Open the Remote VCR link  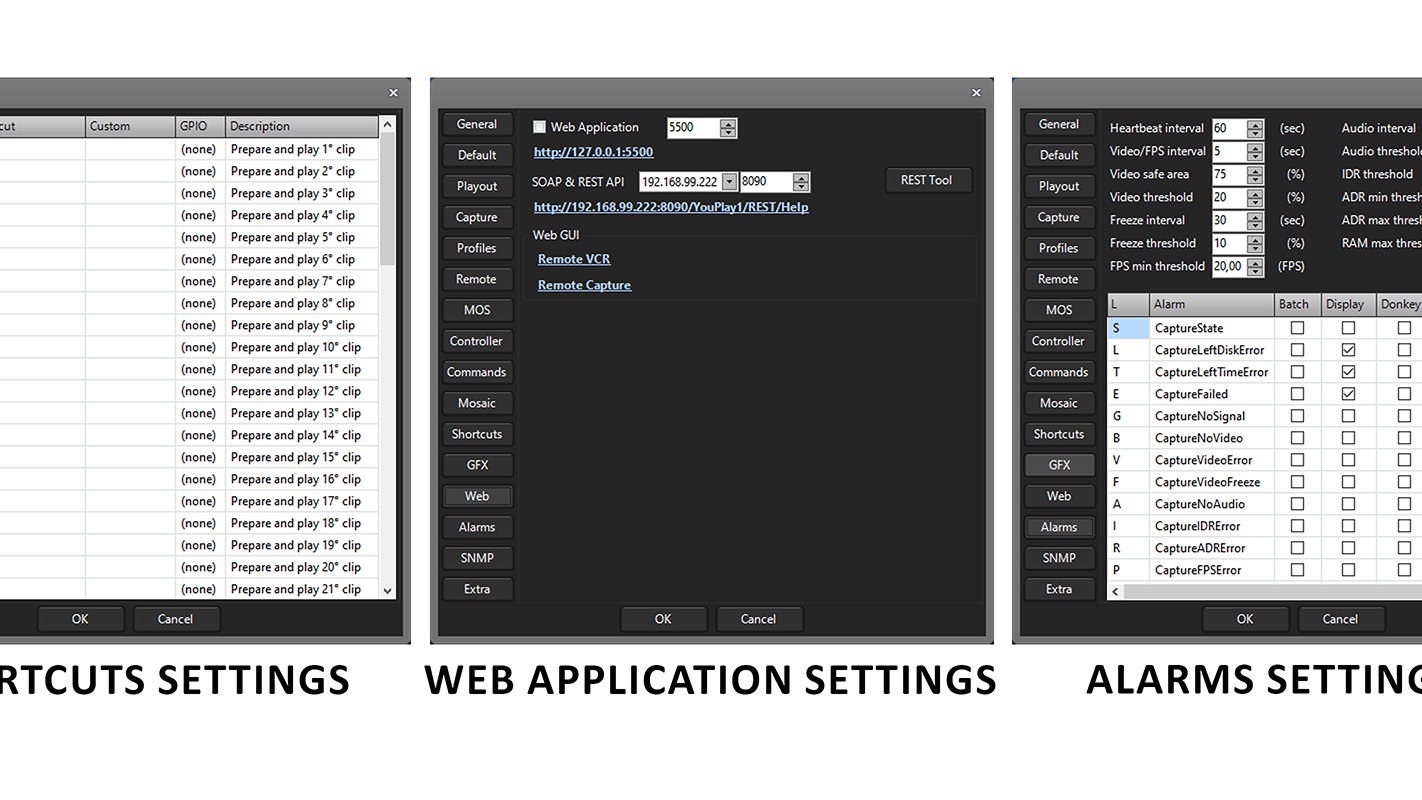click(x=574, y=259)
